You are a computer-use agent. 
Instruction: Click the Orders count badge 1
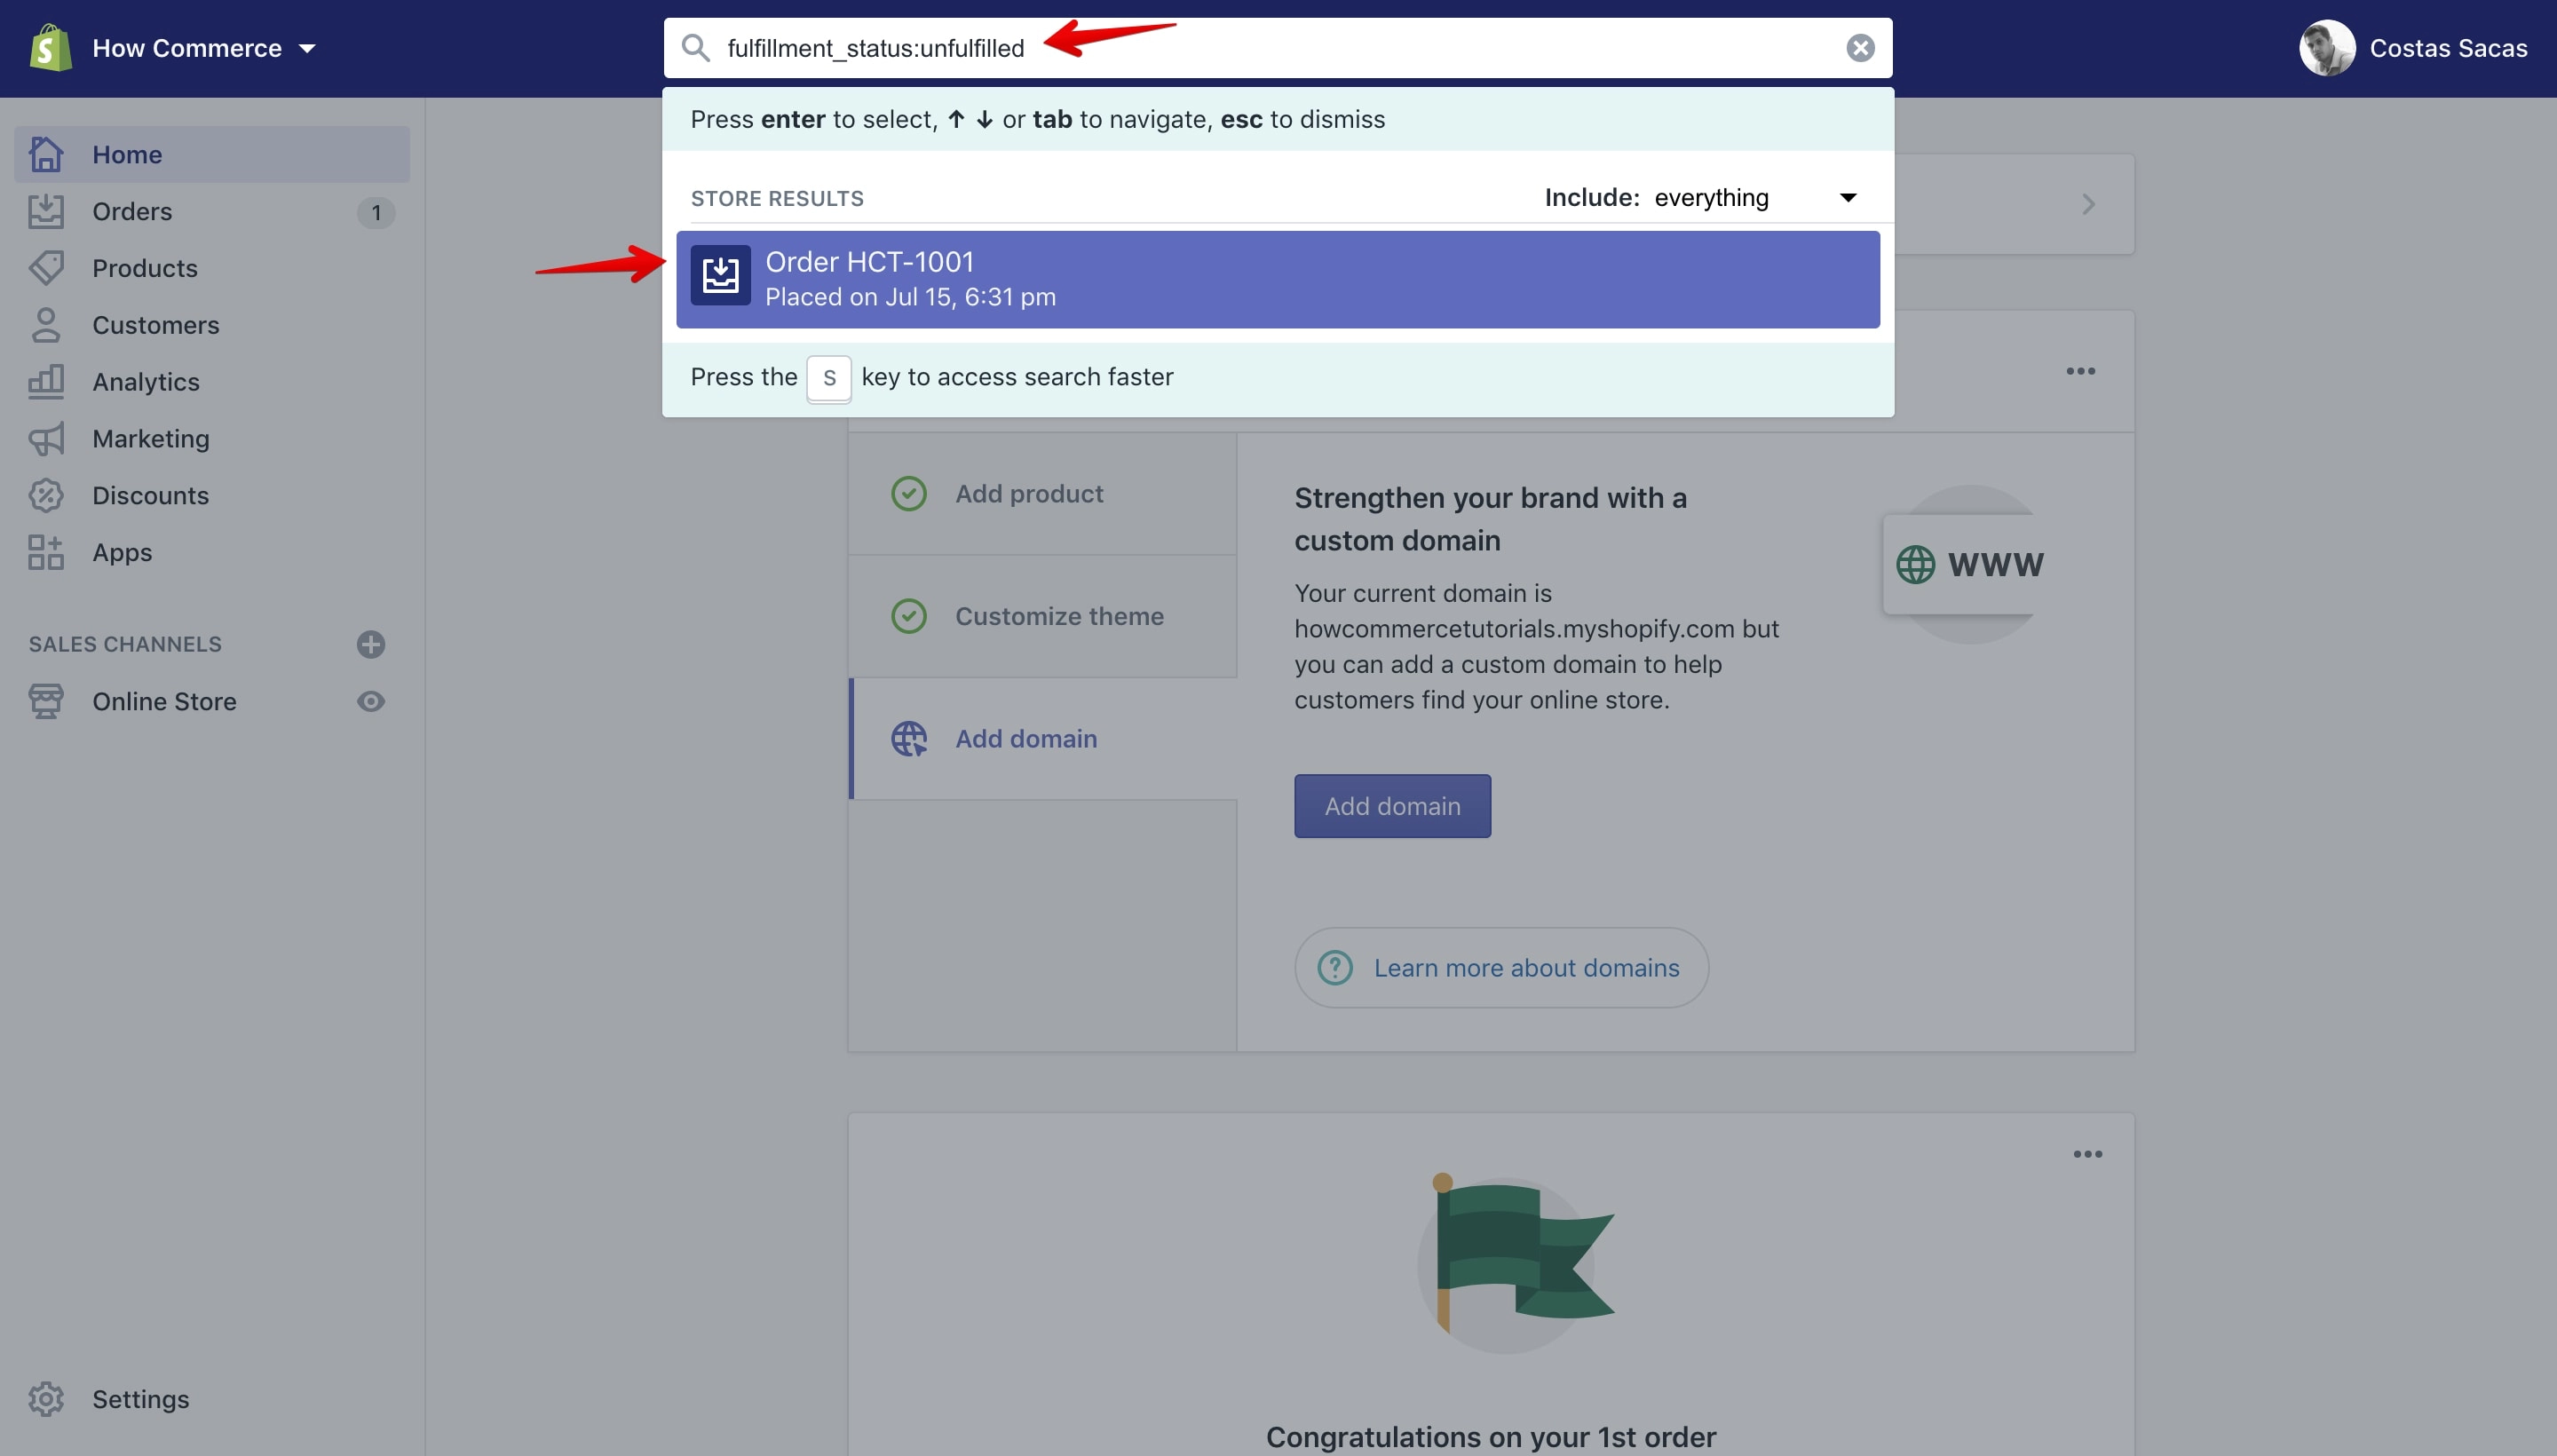(376, 212)
